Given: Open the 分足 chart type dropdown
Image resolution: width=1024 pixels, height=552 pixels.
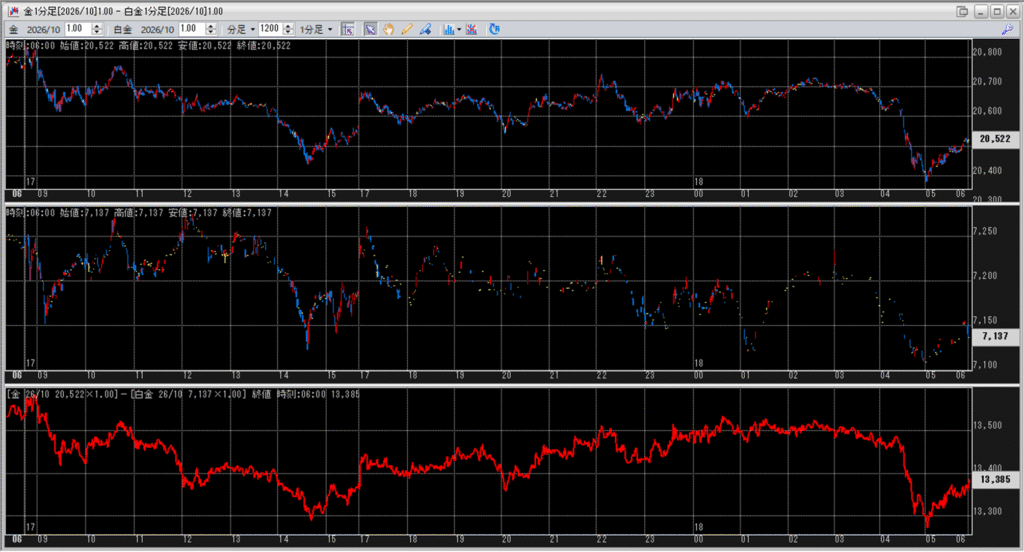Looking at the screenshot, I should click(x=241, y=29).
